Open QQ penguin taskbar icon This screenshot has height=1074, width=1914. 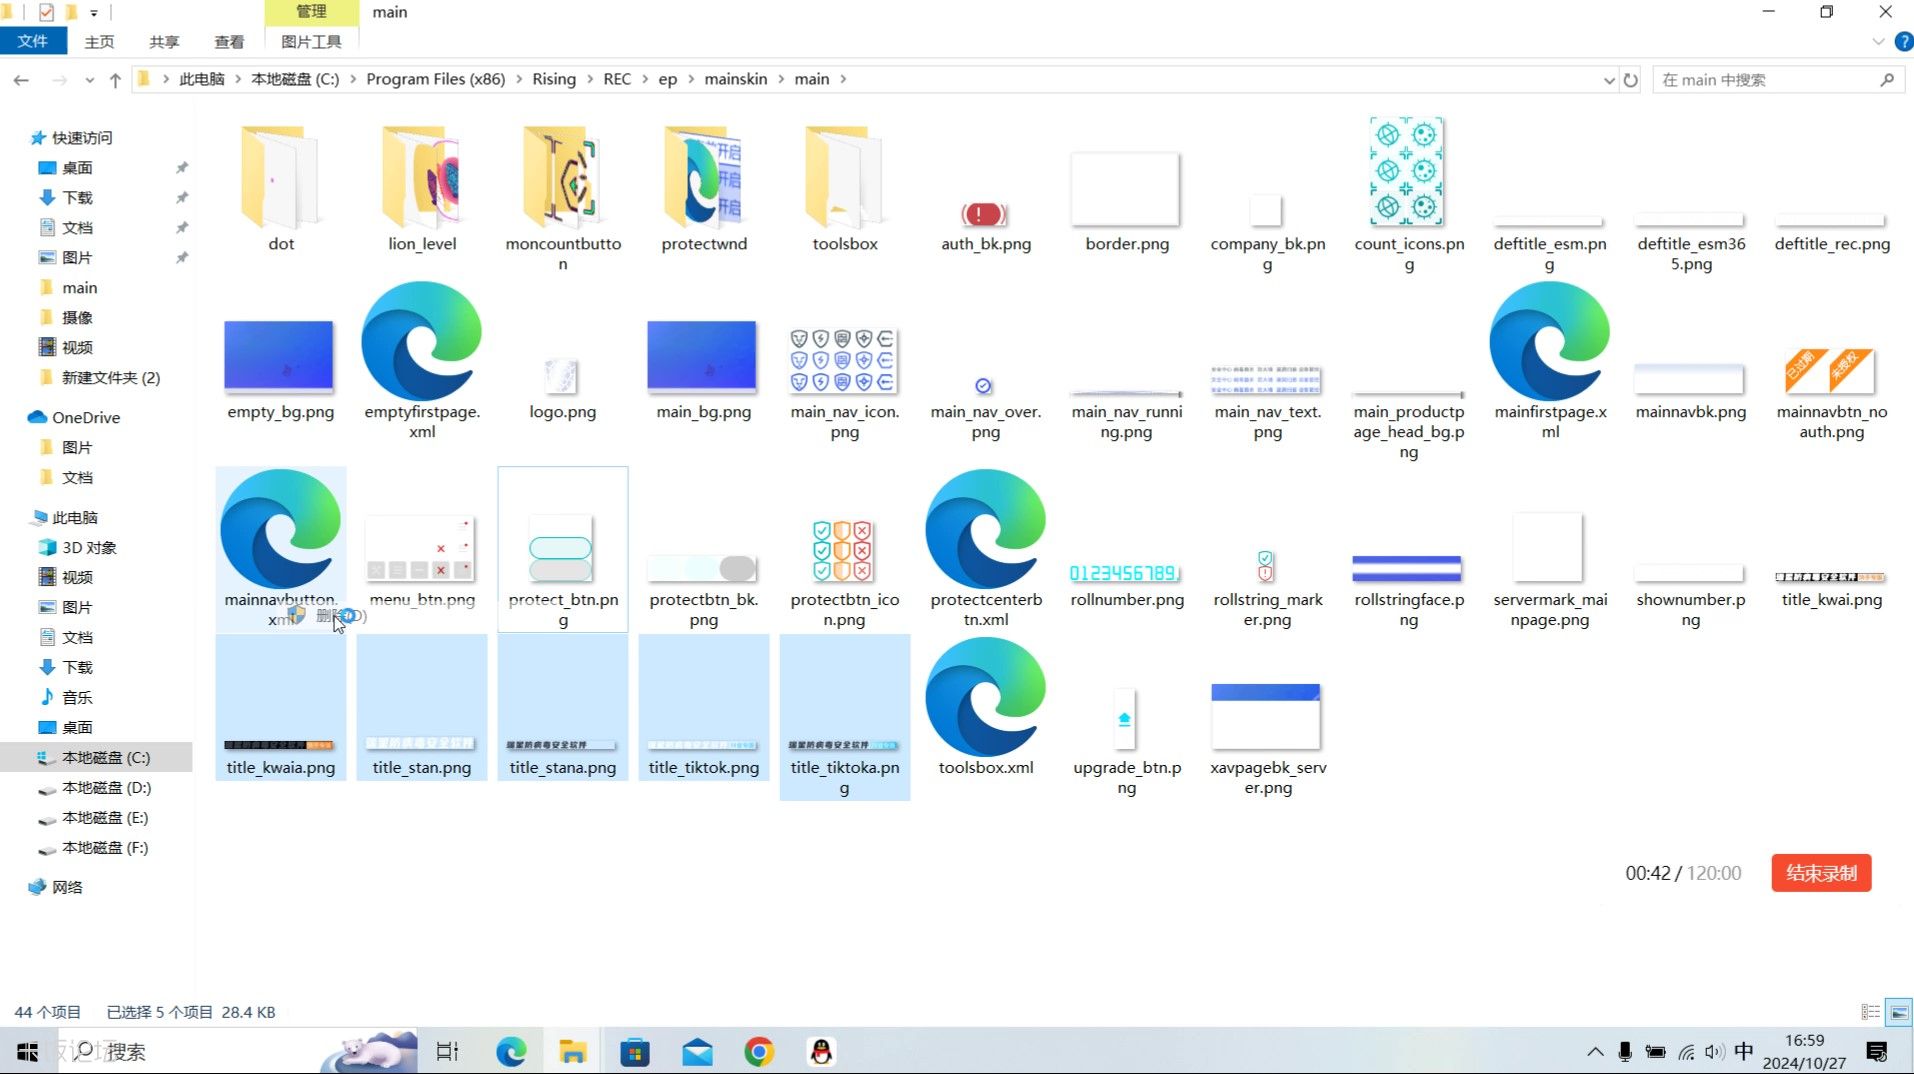[x=821, y=1051]
